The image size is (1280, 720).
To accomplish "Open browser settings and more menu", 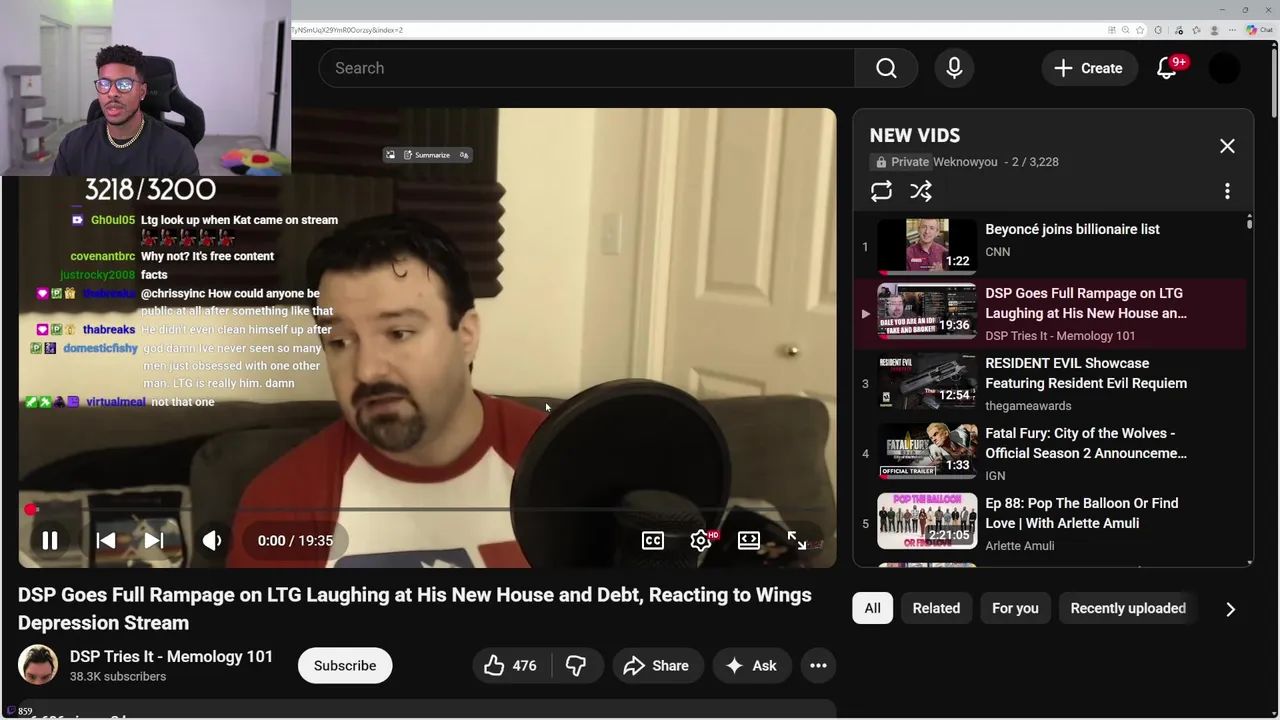I will tap(1232, 30).
